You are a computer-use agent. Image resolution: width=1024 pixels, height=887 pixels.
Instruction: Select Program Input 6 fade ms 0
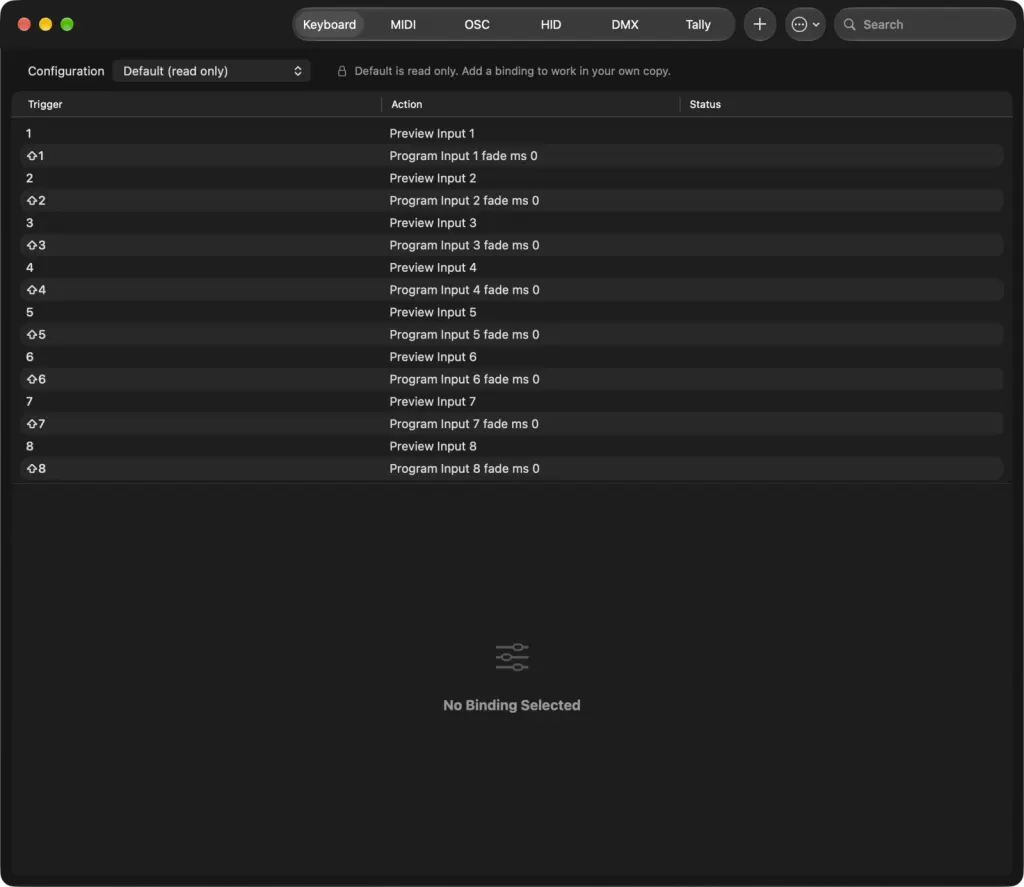pyautogui.click(x=511, y=379)
